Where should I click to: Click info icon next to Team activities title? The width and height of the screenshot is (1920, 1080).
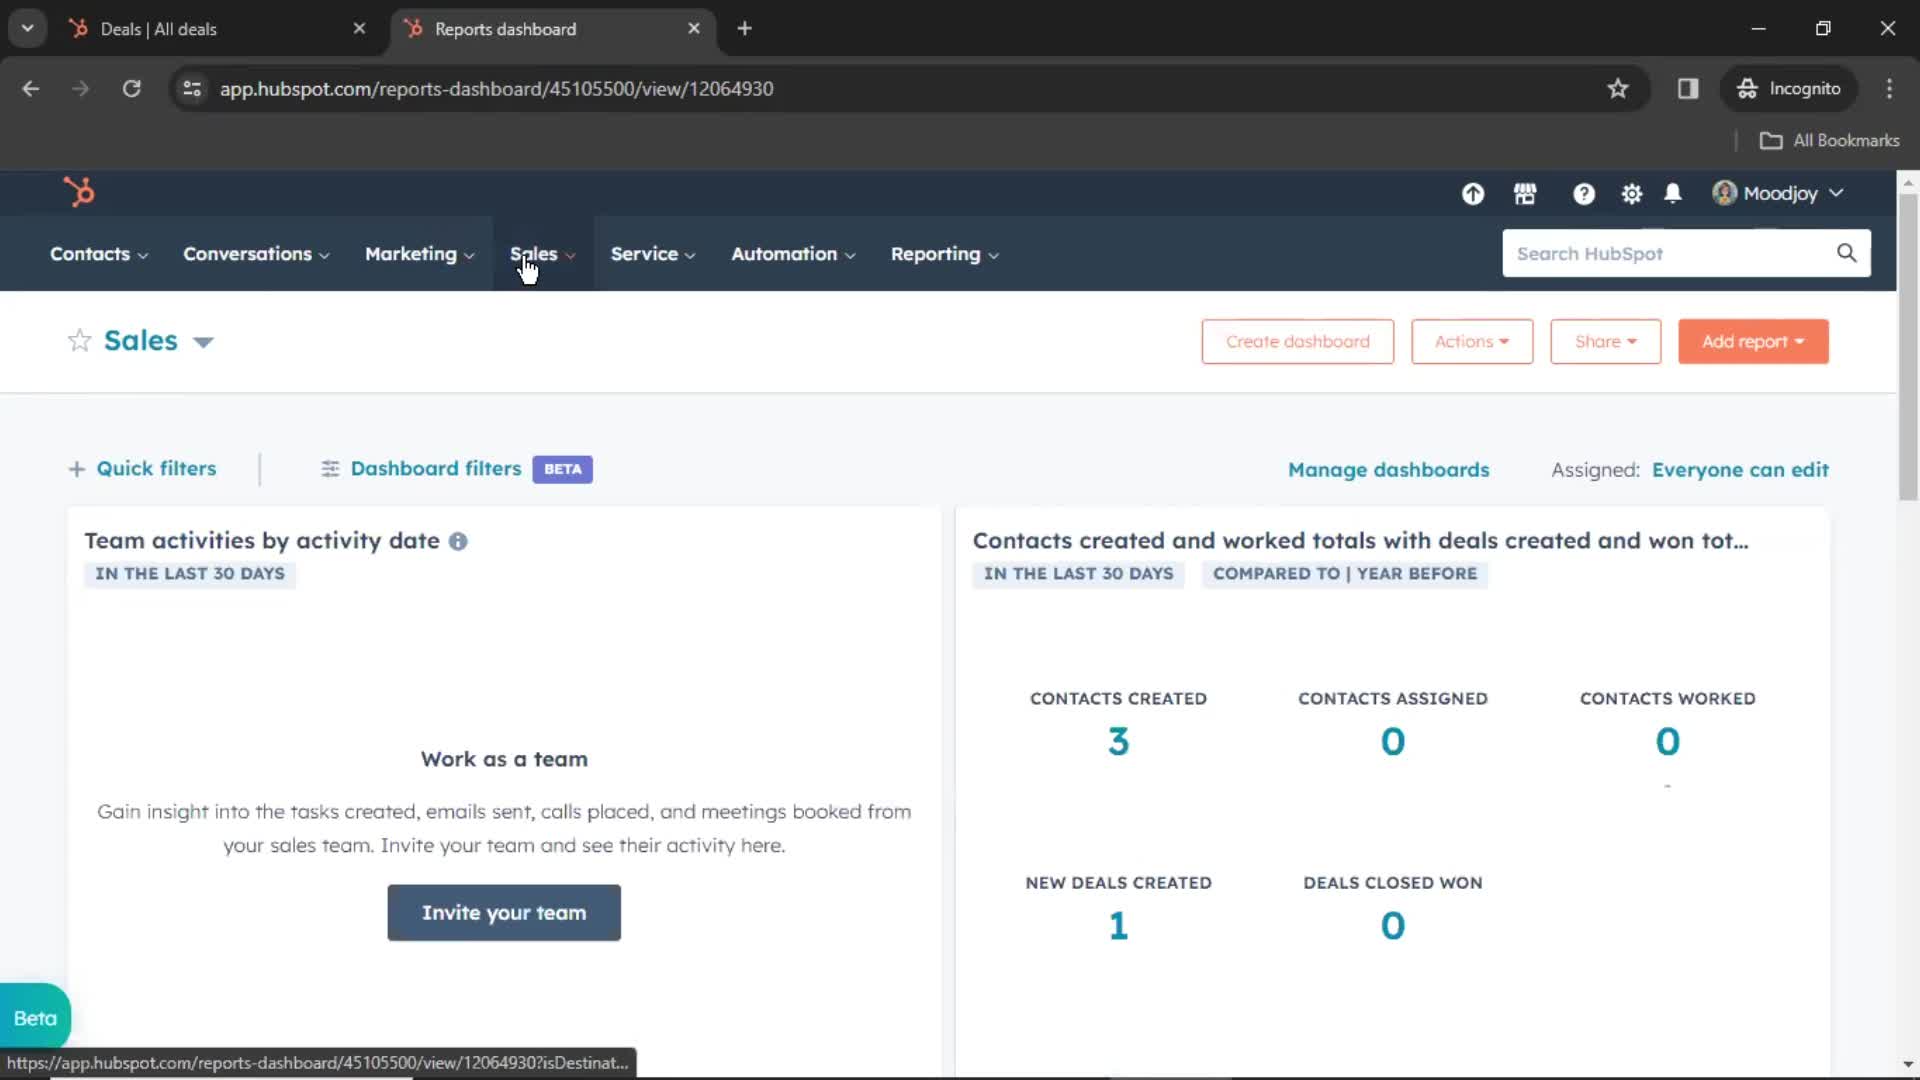click(x=458, y=541)
